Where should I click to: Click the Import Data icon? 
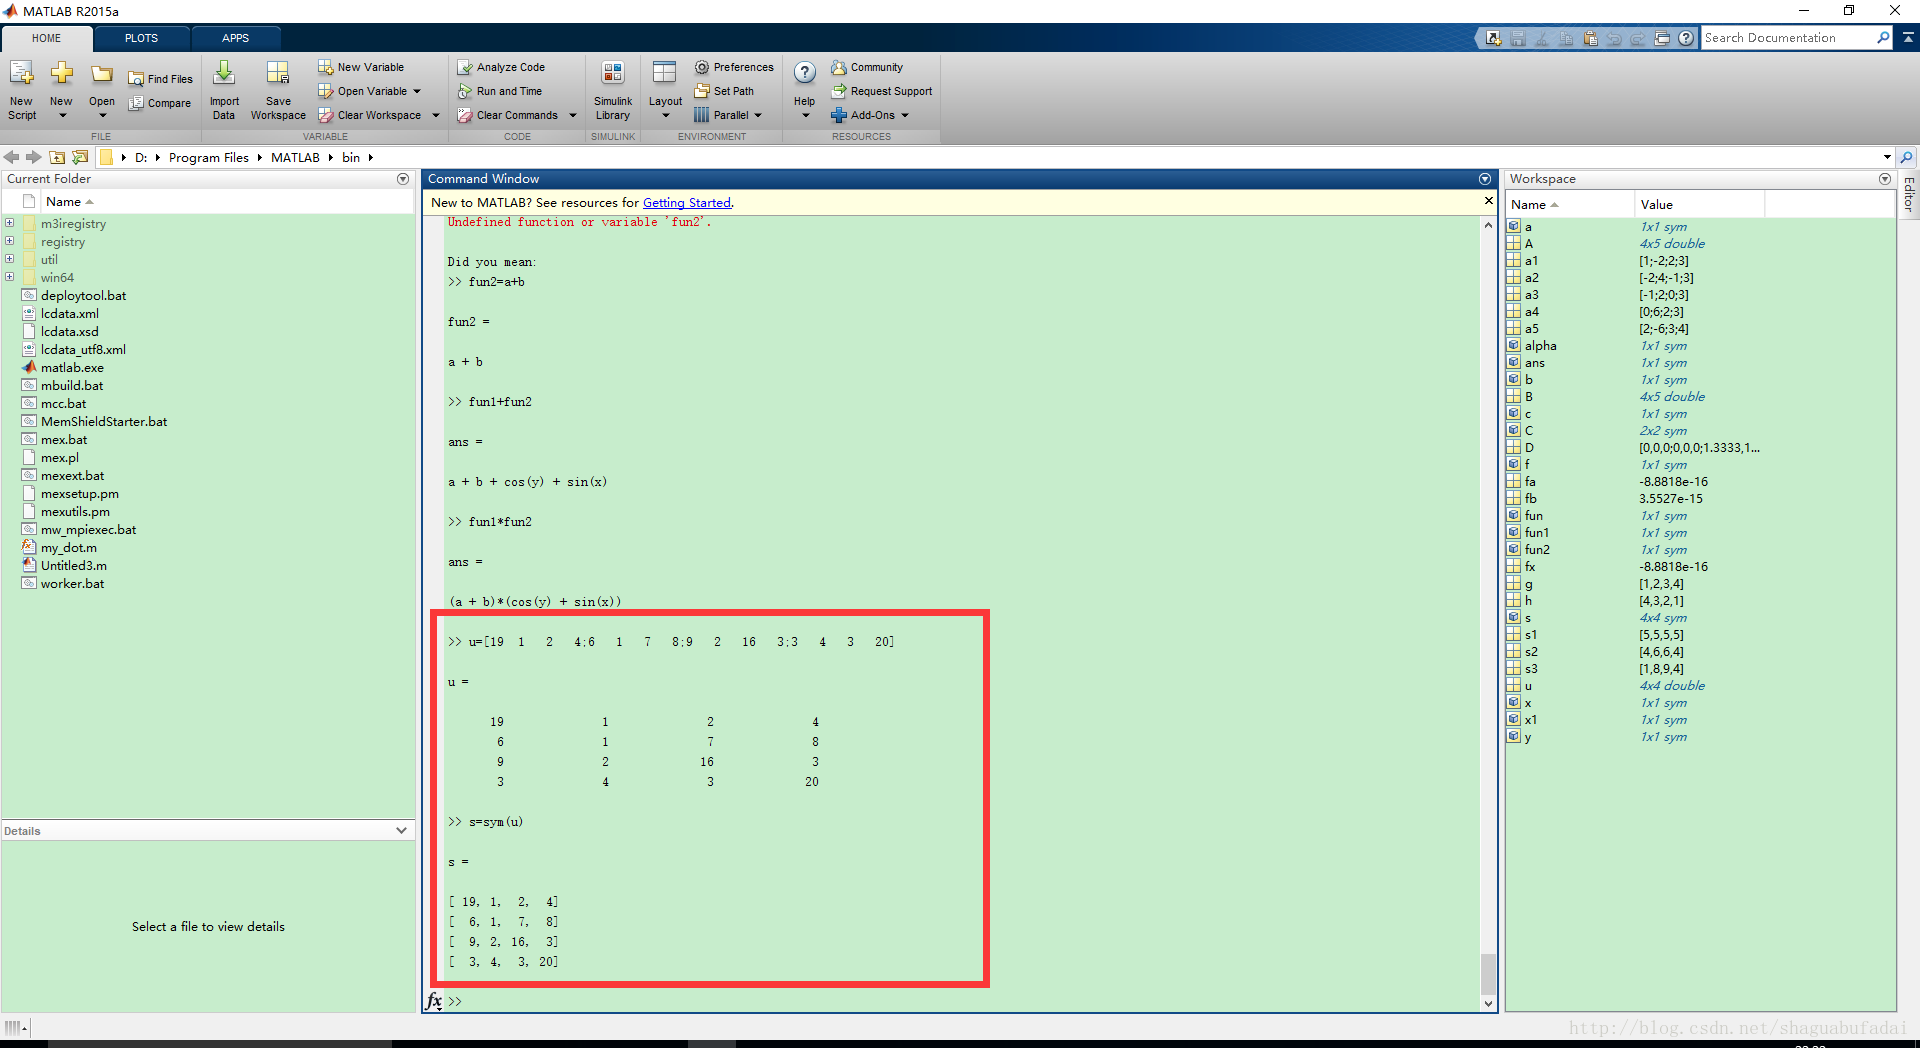(x=224, y=73)
